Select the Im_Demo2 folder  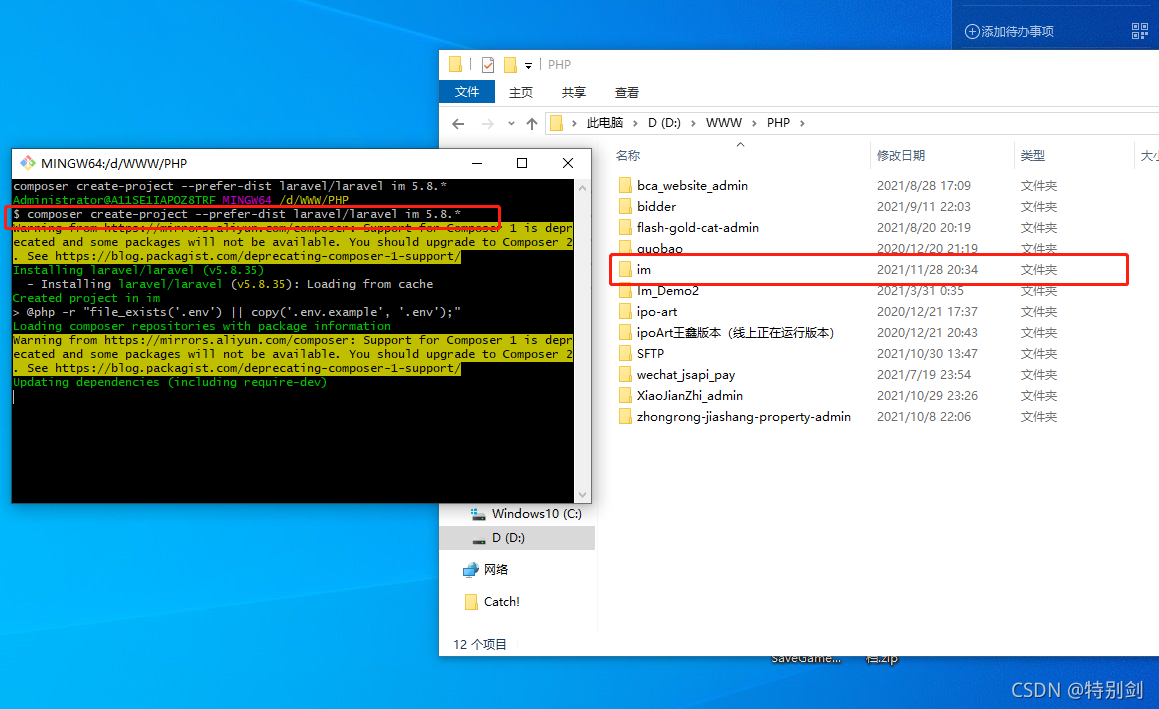point(667,291)
